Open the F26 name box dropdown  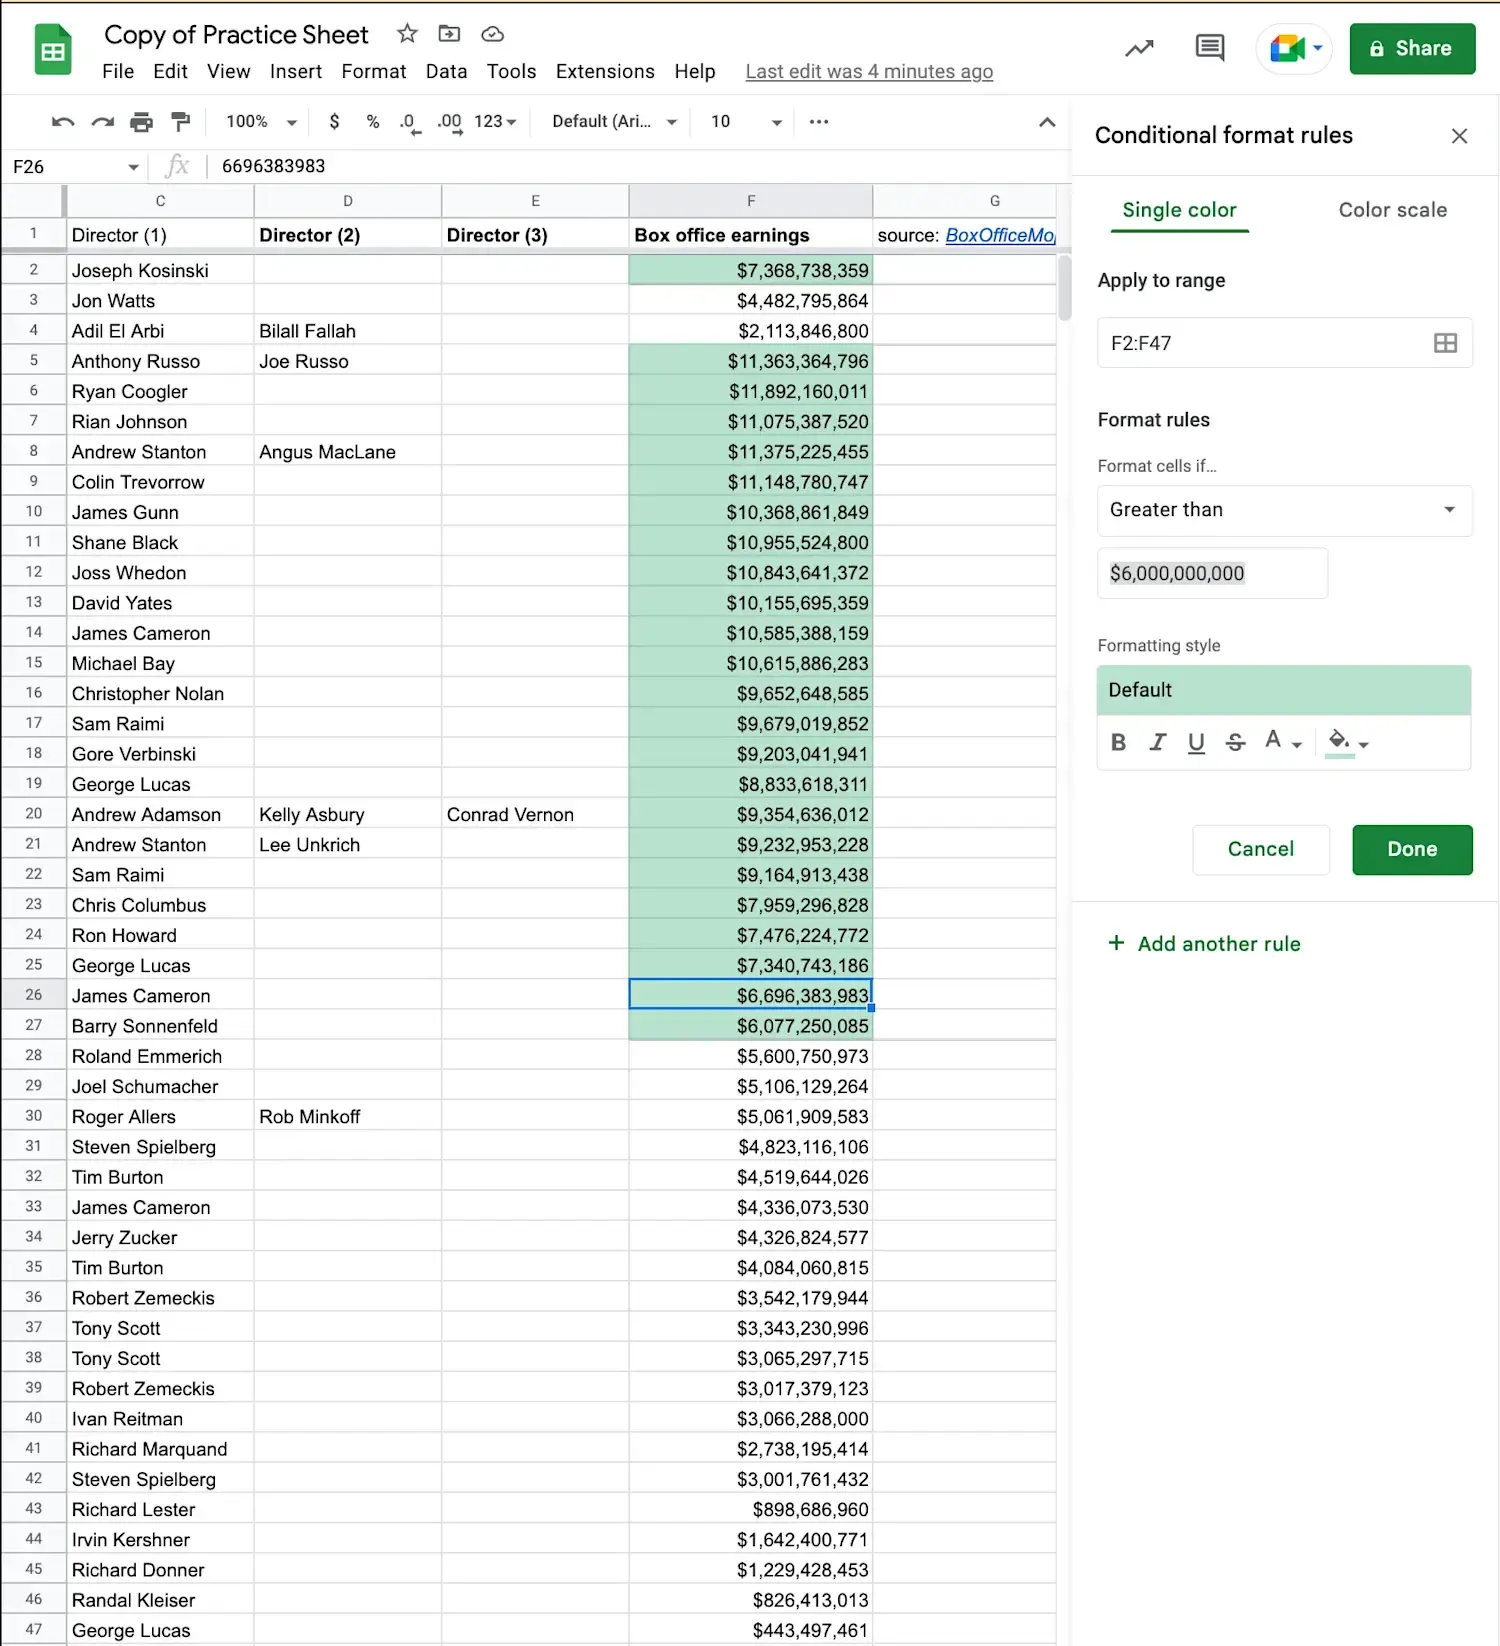[133, 167]
